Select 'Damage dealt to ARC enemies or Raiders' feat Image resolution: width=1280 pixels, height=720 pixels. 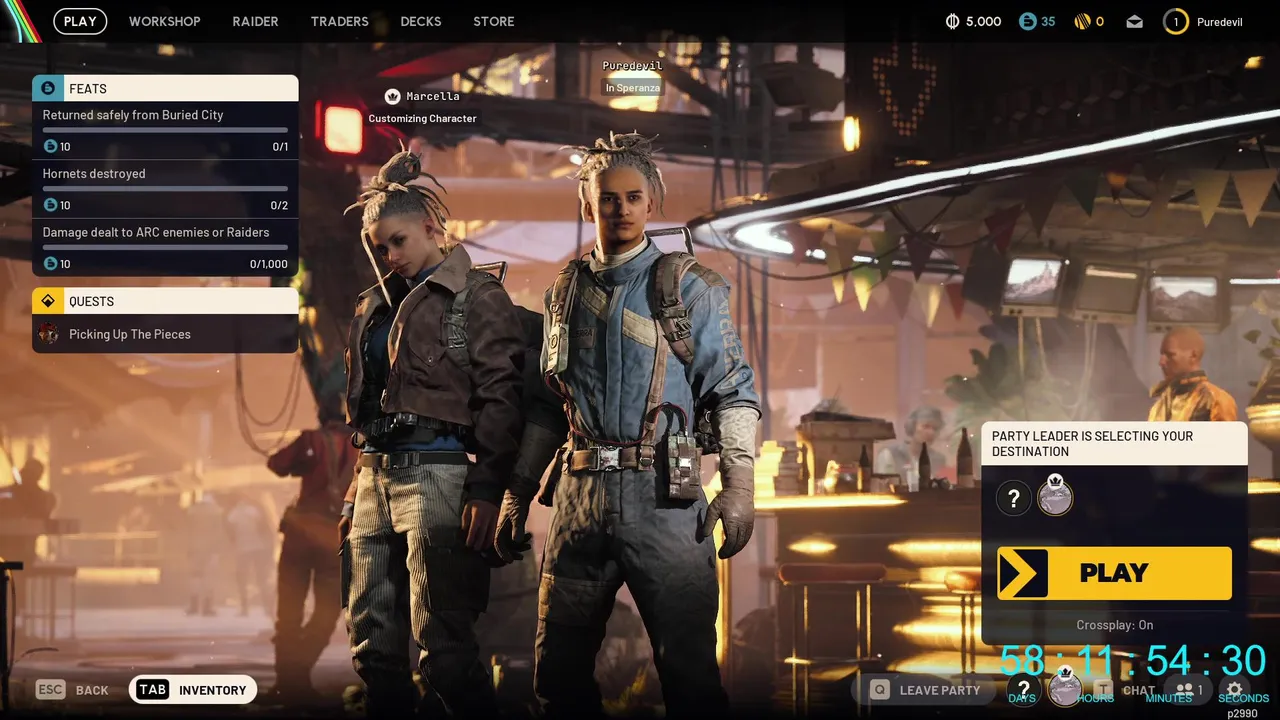(x=165, y=247)
